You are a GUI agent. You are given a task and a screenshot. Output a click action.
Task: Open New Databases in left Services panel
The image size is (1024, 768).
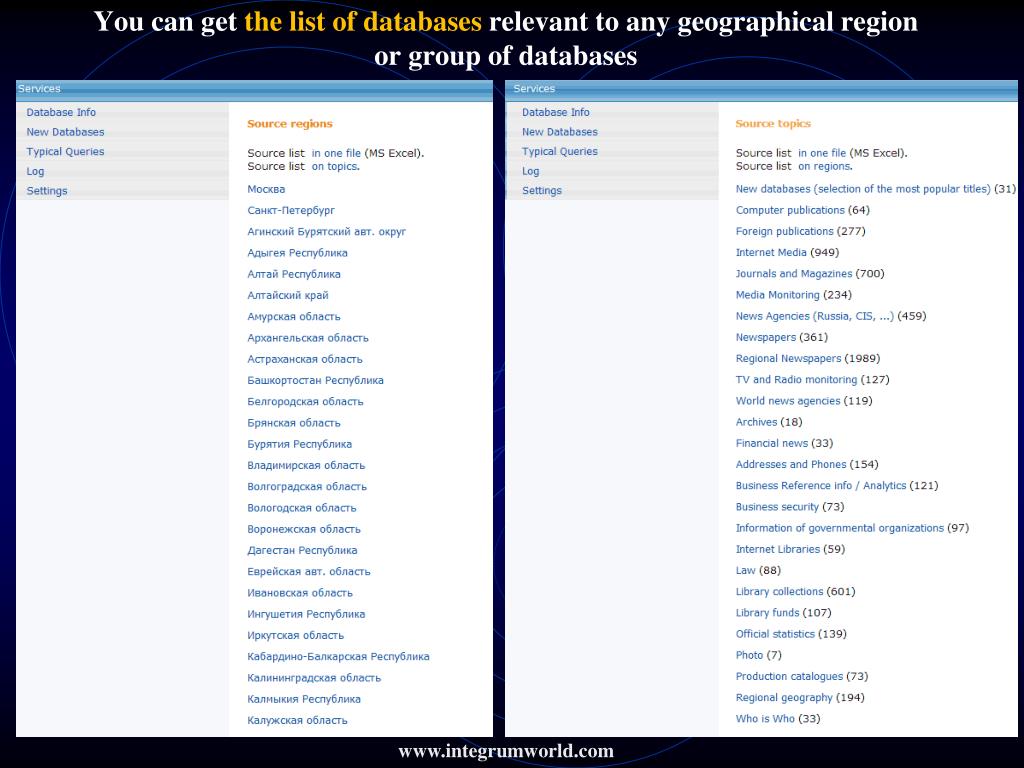65,132
